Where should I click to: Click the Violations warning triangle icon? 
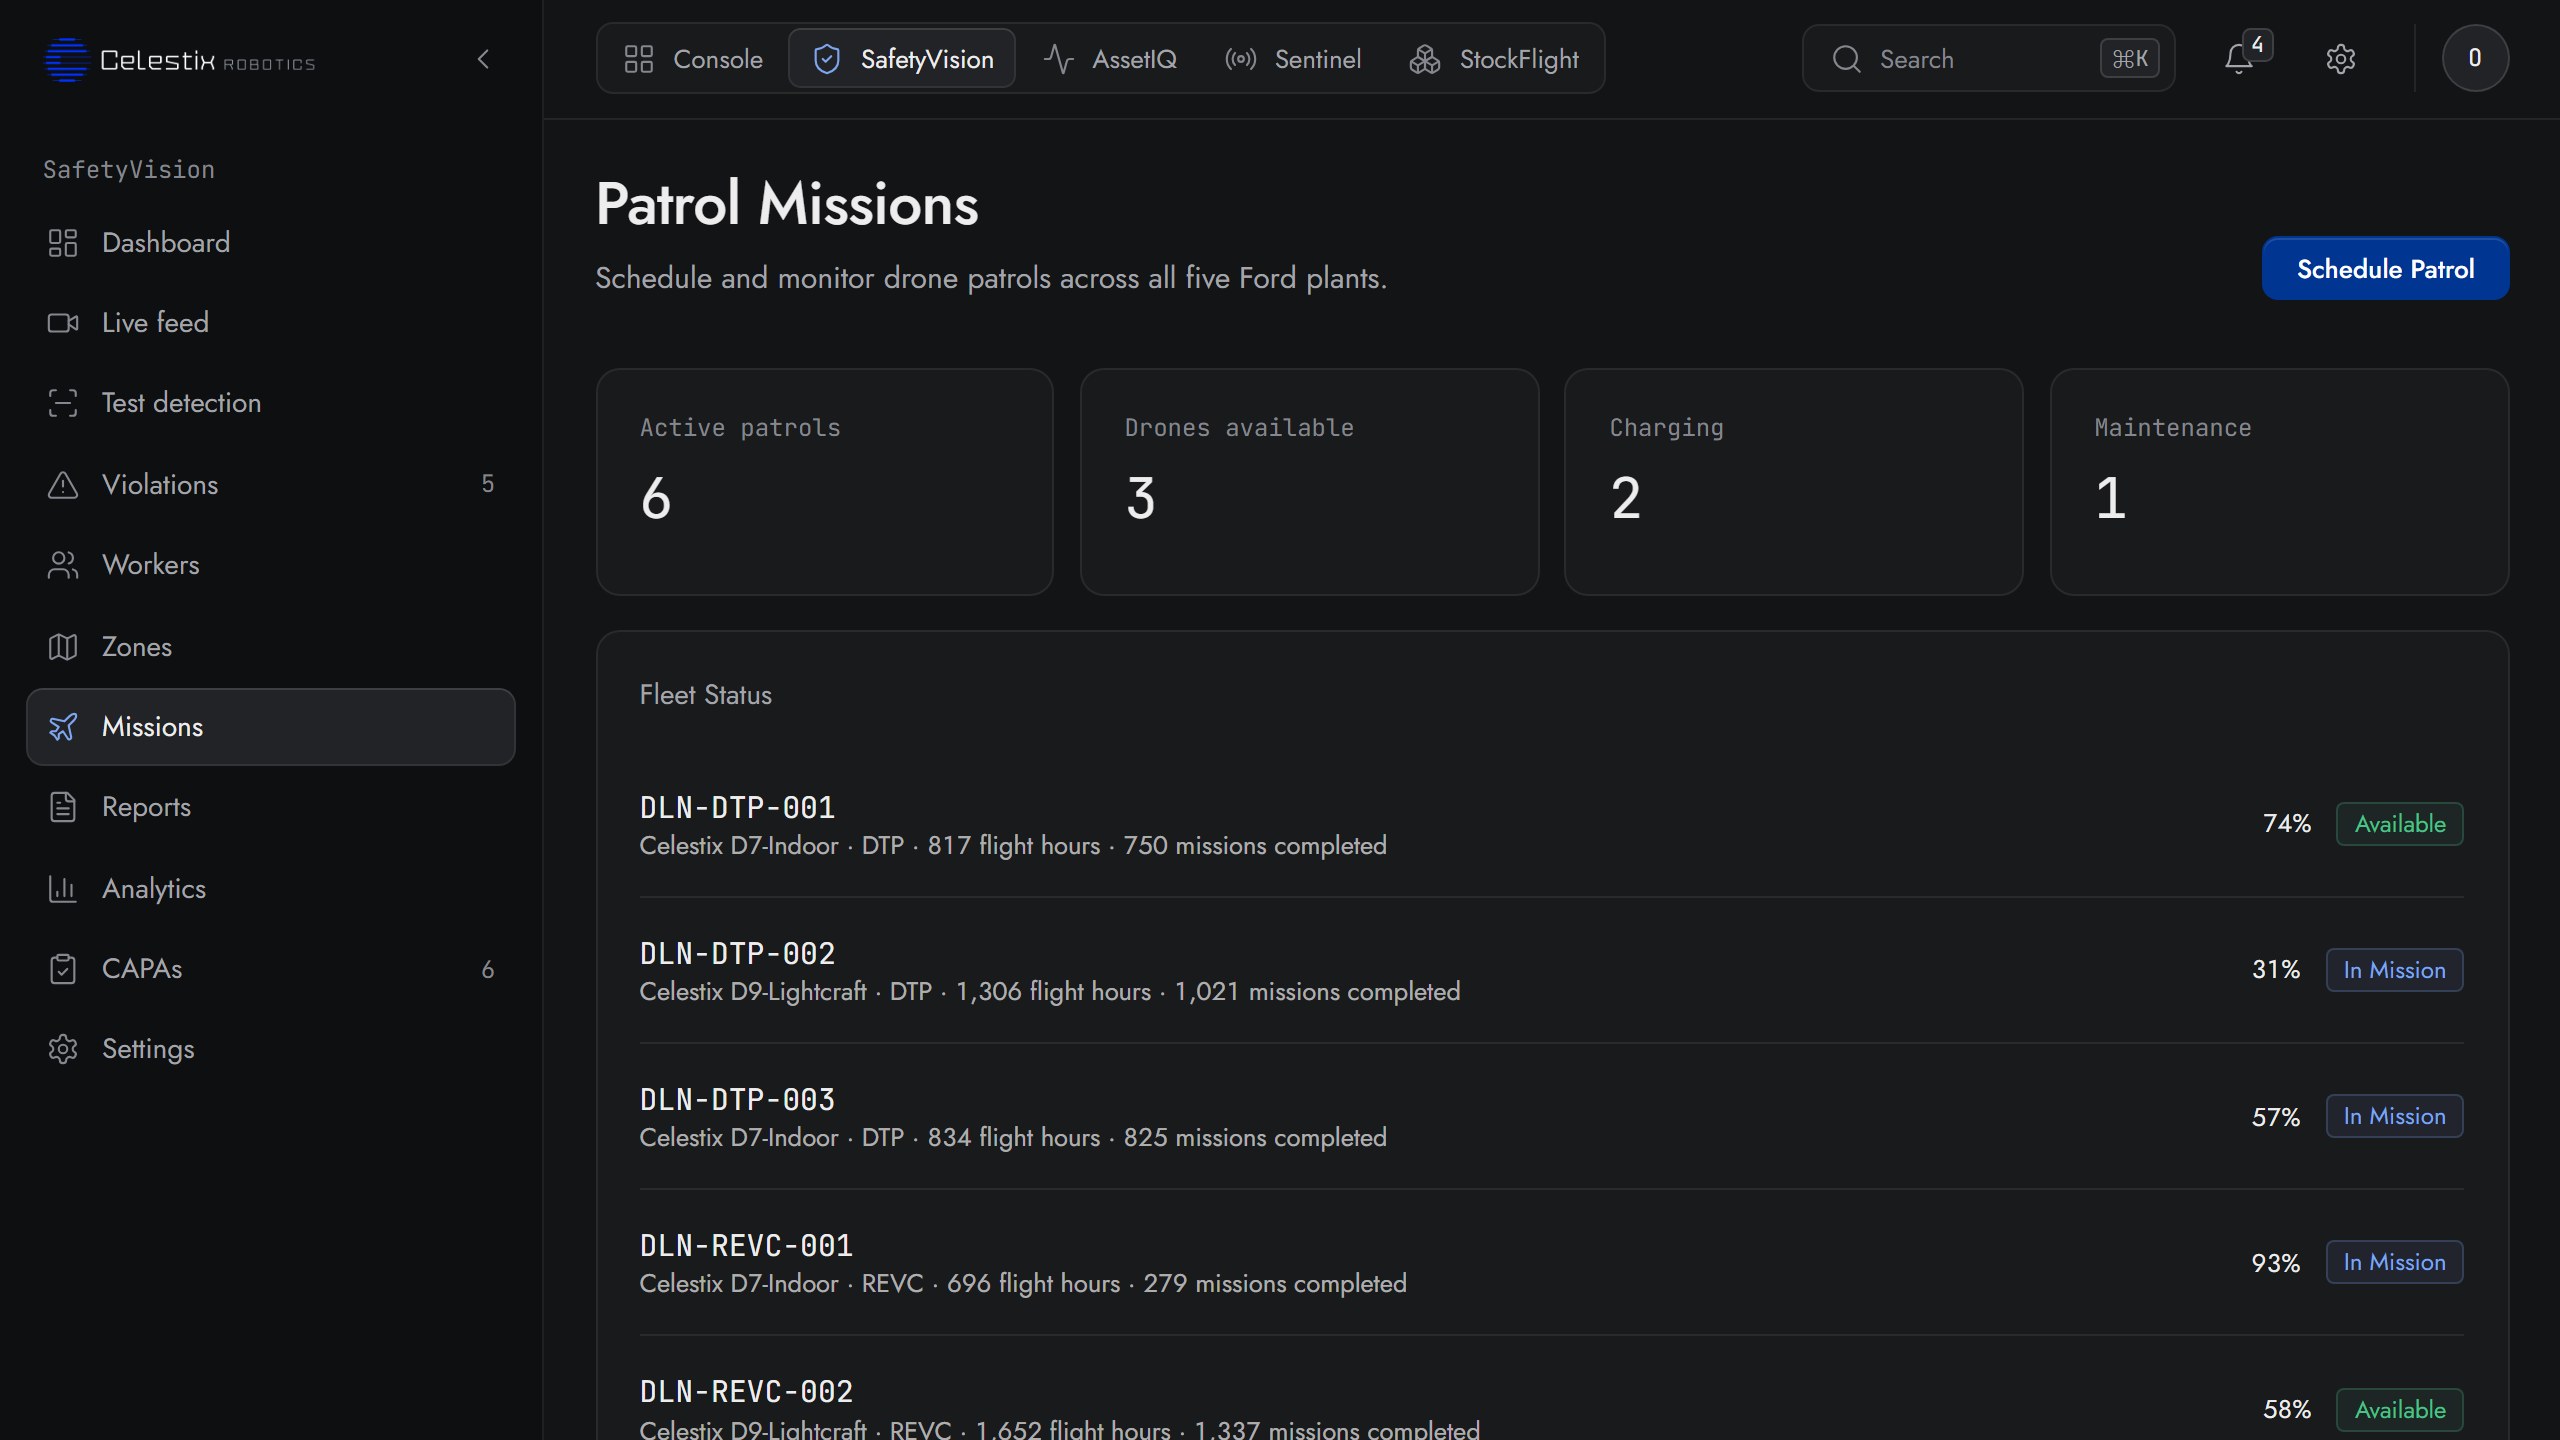coord(63,485)
